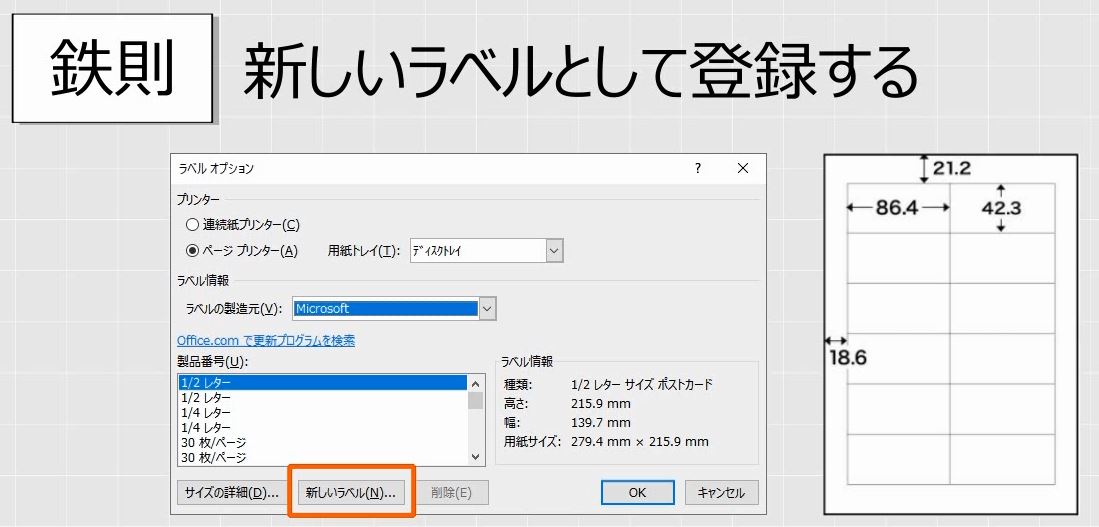Select the 連続紙プリンター radio button

[x=192, y=225]
